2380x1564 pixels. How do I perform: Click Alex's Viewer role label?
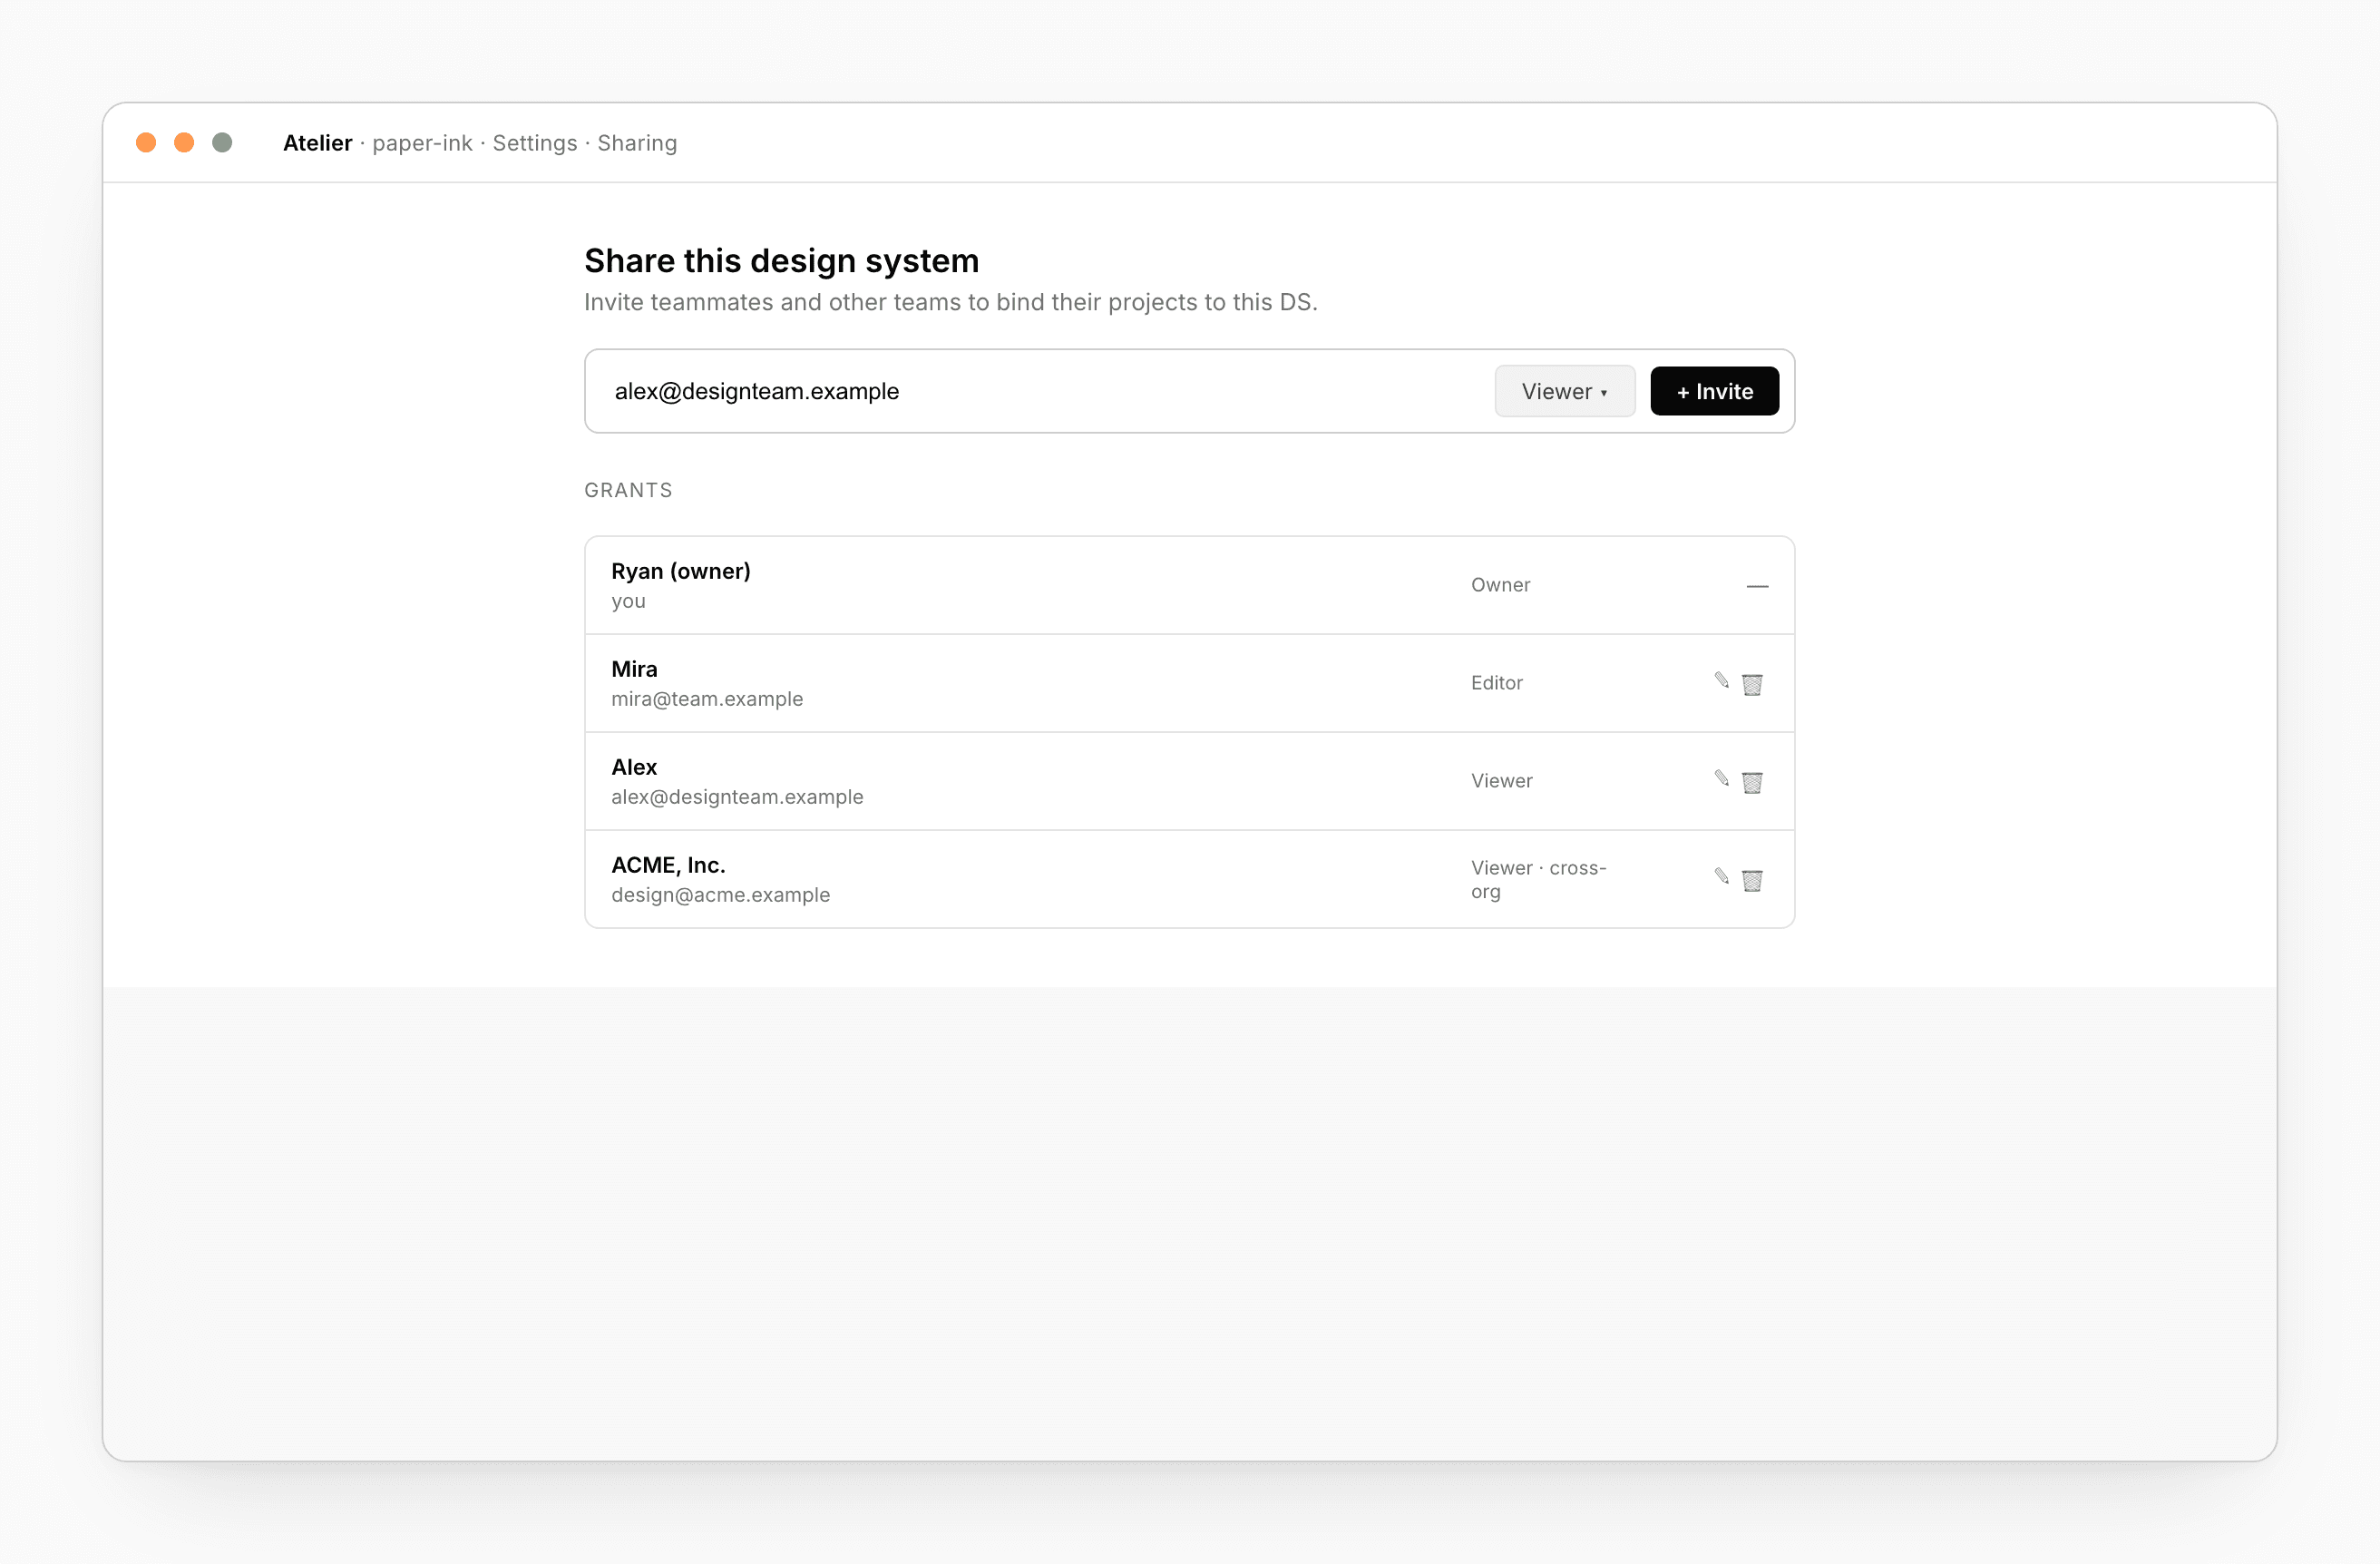(x=1501, y=781)
